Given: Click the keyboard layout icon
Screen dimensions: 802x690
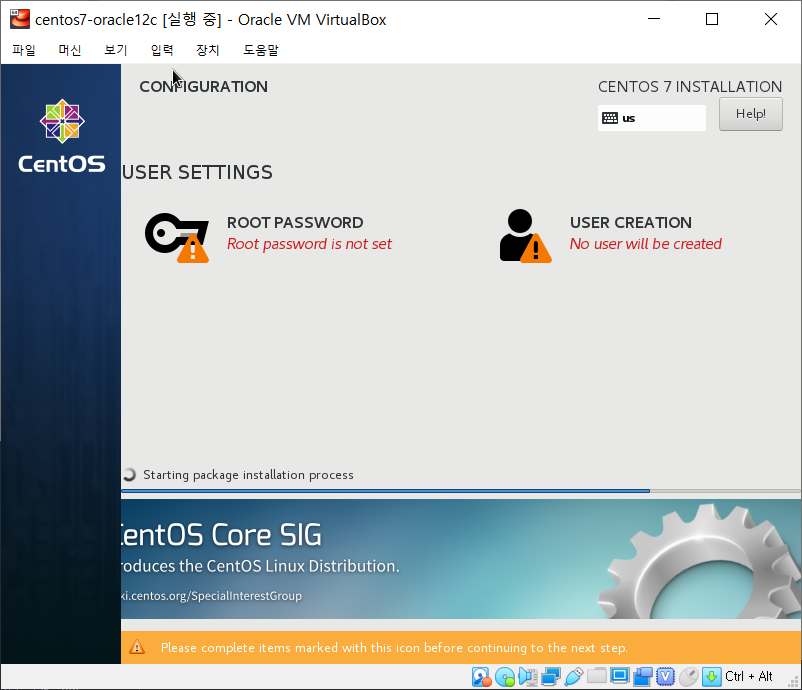Looking at the screenshot, I should tap(610, 118).
